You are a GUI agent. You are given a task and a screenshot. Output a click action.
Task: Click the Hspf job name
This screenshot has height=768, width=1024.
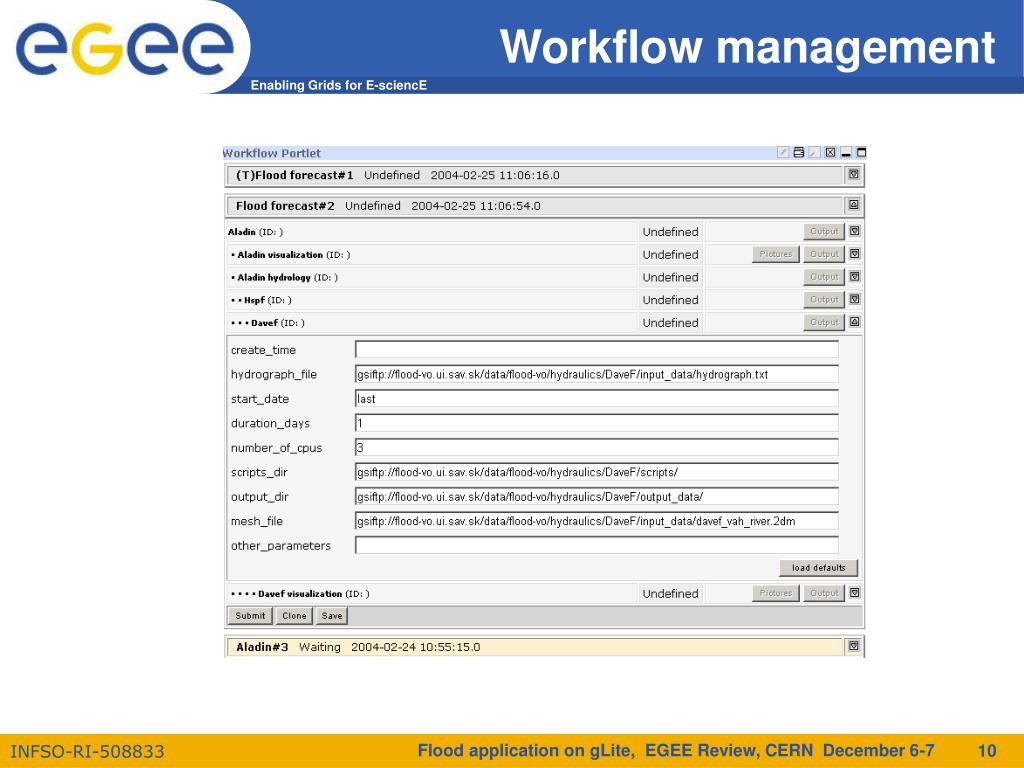click(254, 300)
